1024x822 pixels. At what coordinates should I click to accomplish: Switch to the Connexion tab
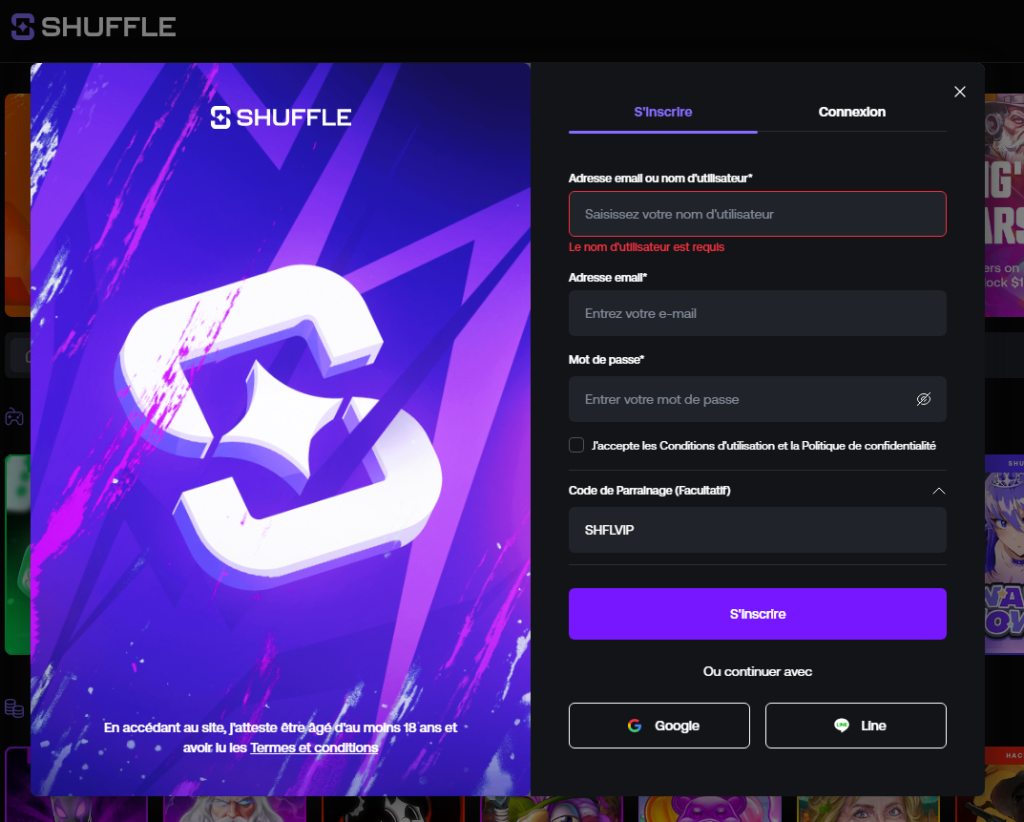tap(852, 112)
